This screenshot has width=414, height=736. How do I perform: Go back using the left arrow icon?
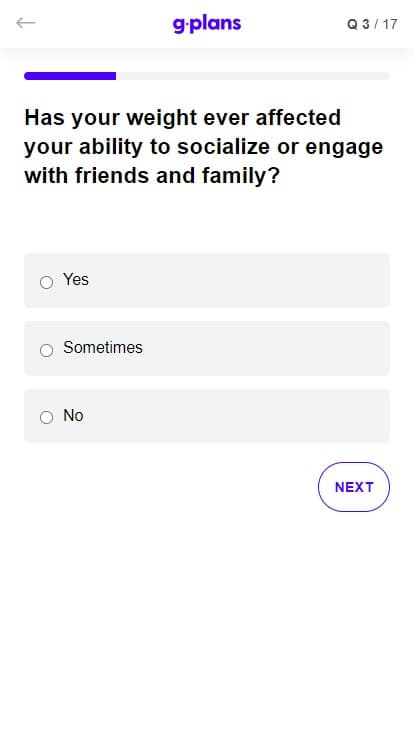point(25,23)
